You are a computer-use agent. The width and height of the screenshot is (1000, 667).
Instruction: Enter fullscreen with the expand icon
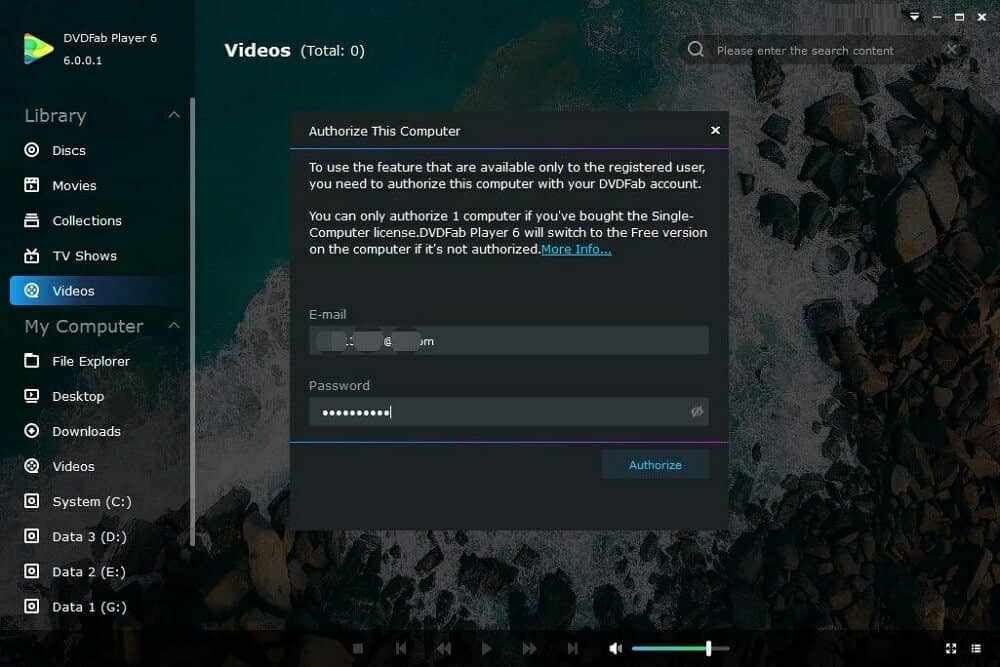[951, 649]
